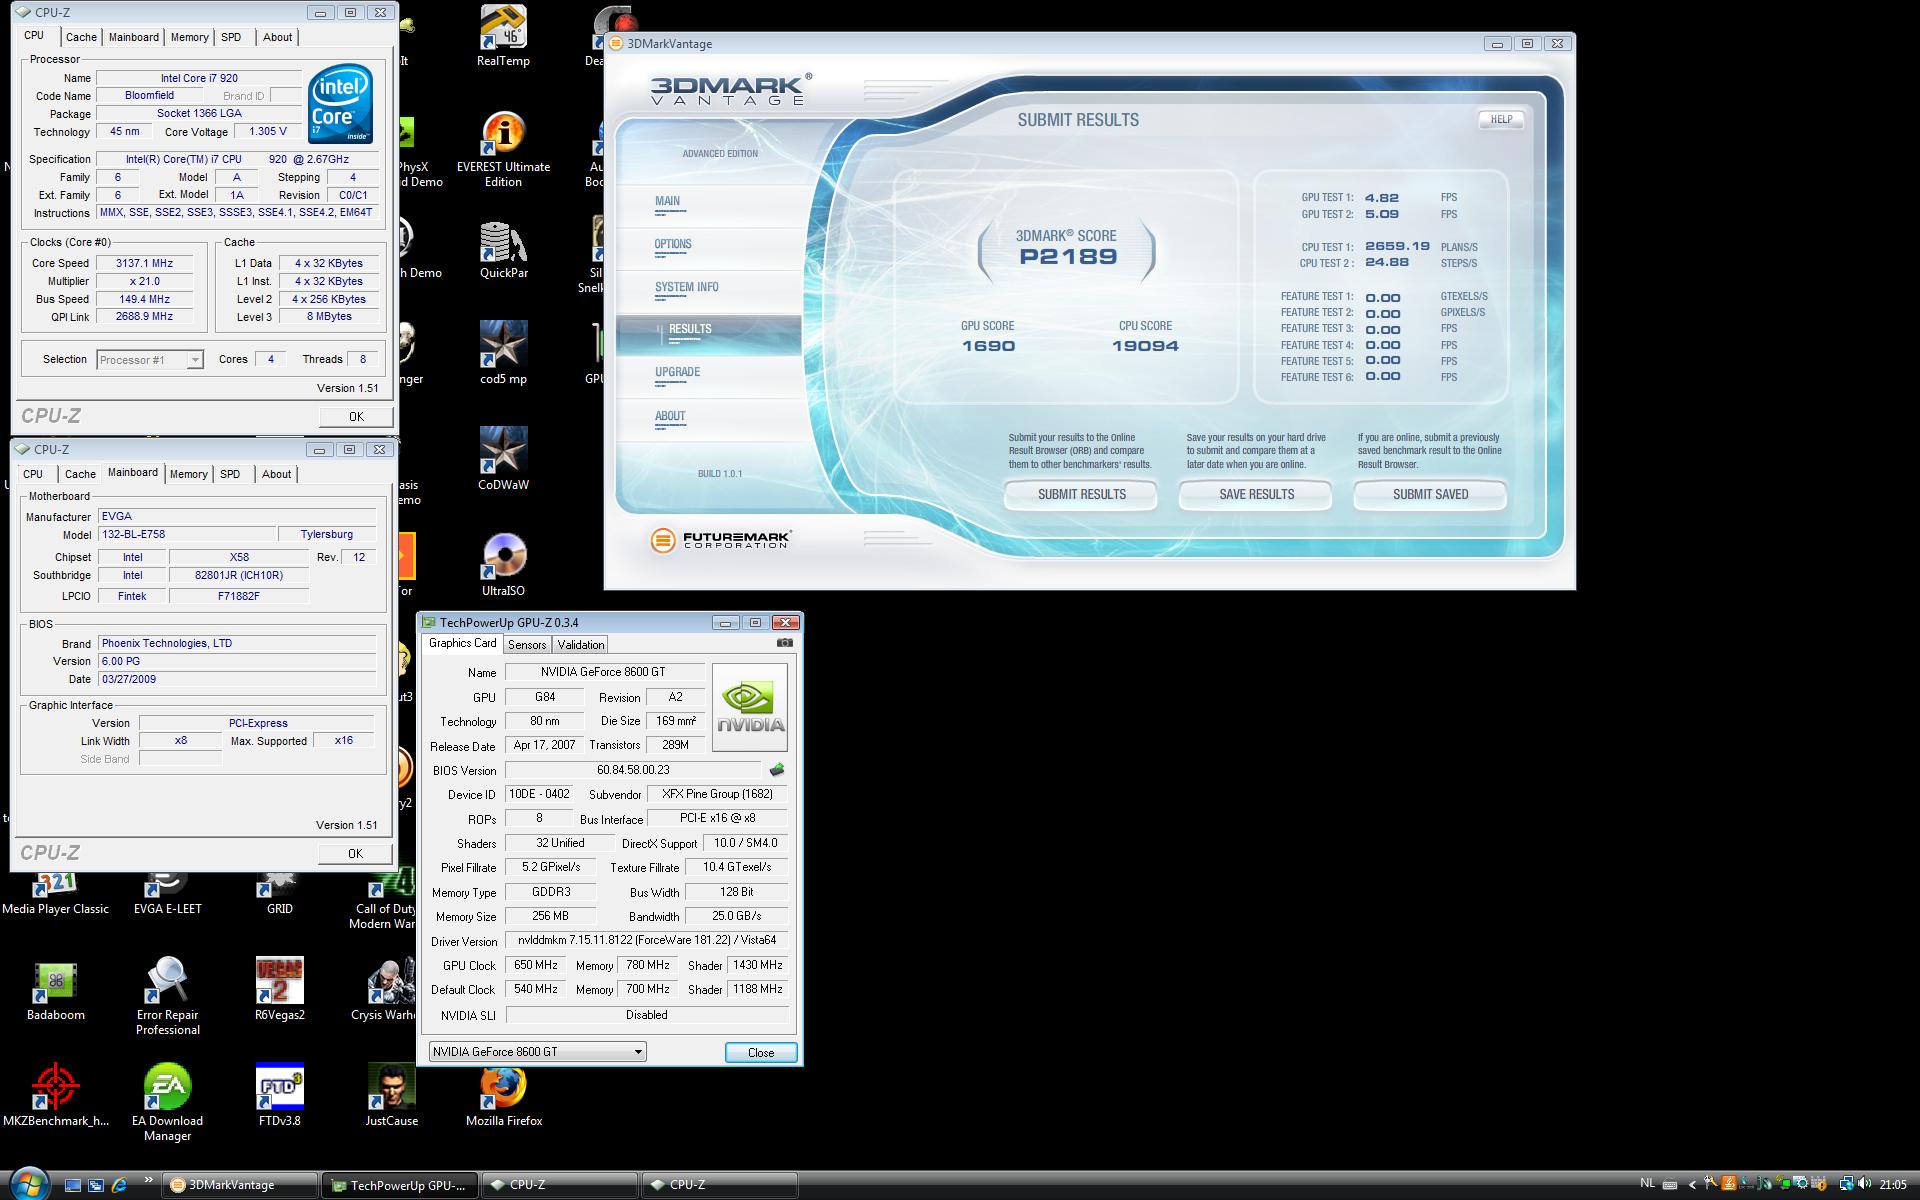The image size is (1920, 1200).
Task: Click the CPU SCORE 19094 value
Action: [1145, 346]
